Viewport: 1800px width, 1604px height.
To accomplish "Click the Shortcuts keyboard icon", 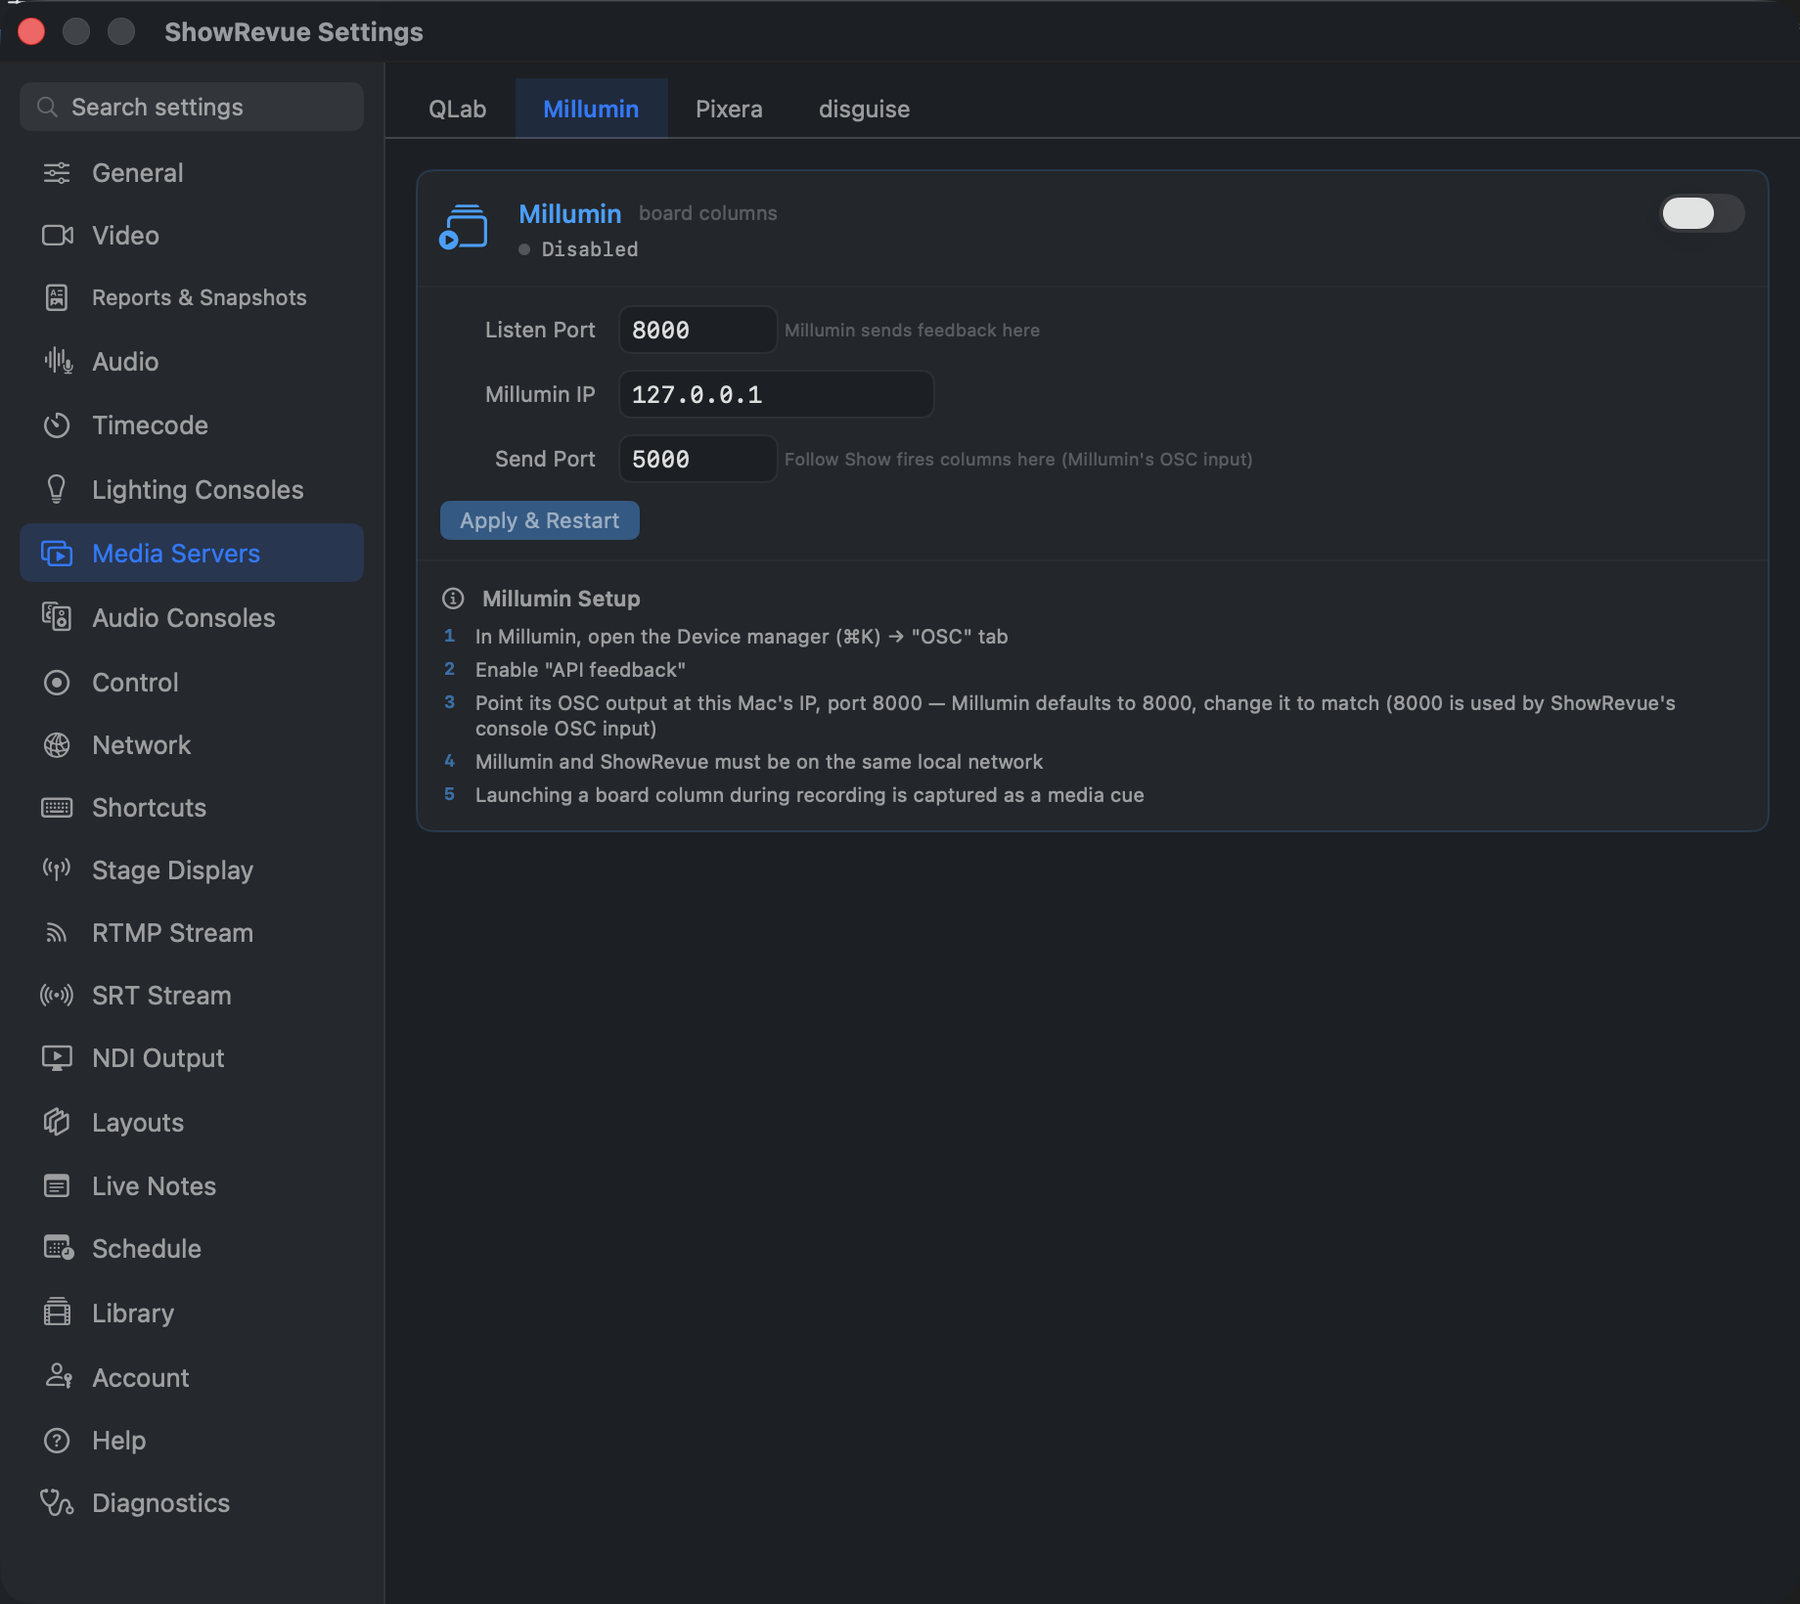I will coord(57,807).
